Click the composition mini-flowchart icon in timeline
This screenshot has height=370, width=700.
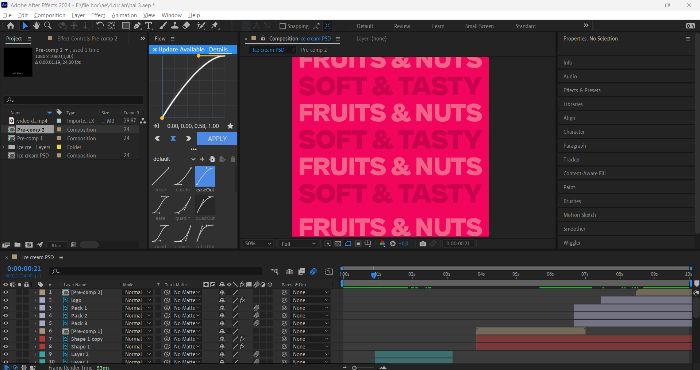tap(274, 271)
